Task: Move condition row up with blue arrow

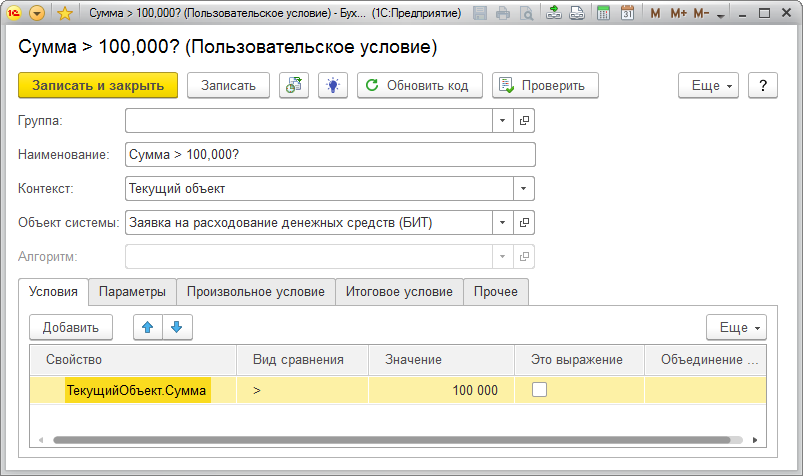Action: pyautogui.click(x=148, y=327)
